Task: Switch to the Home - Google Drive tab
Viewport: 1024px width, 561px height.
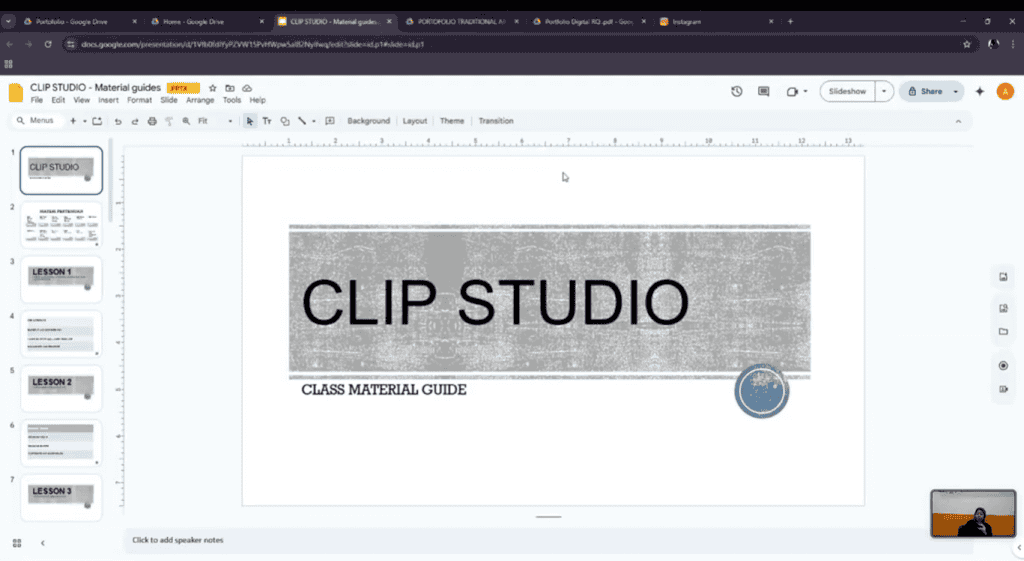Action: tap(206, 22)
